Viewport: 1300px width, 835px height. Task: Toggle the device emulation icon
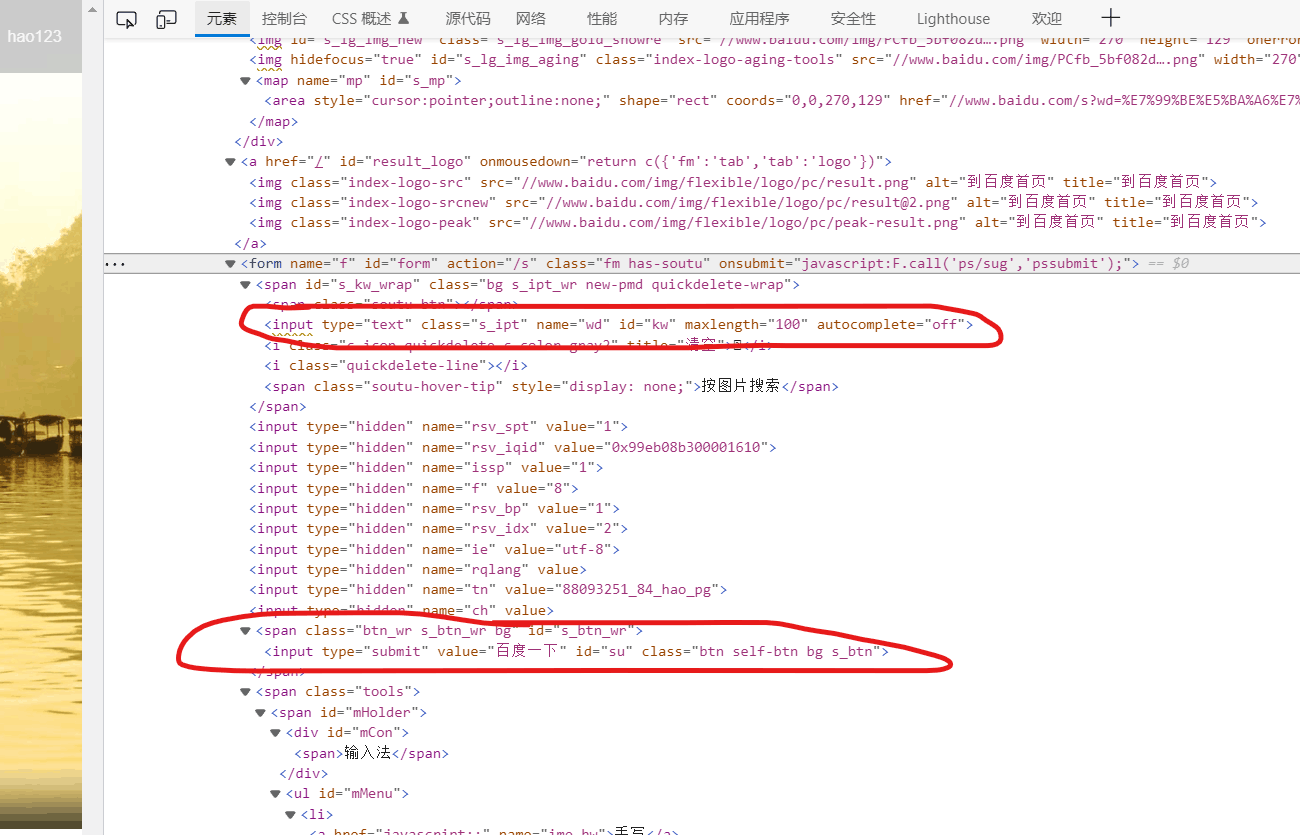(166, 19)
